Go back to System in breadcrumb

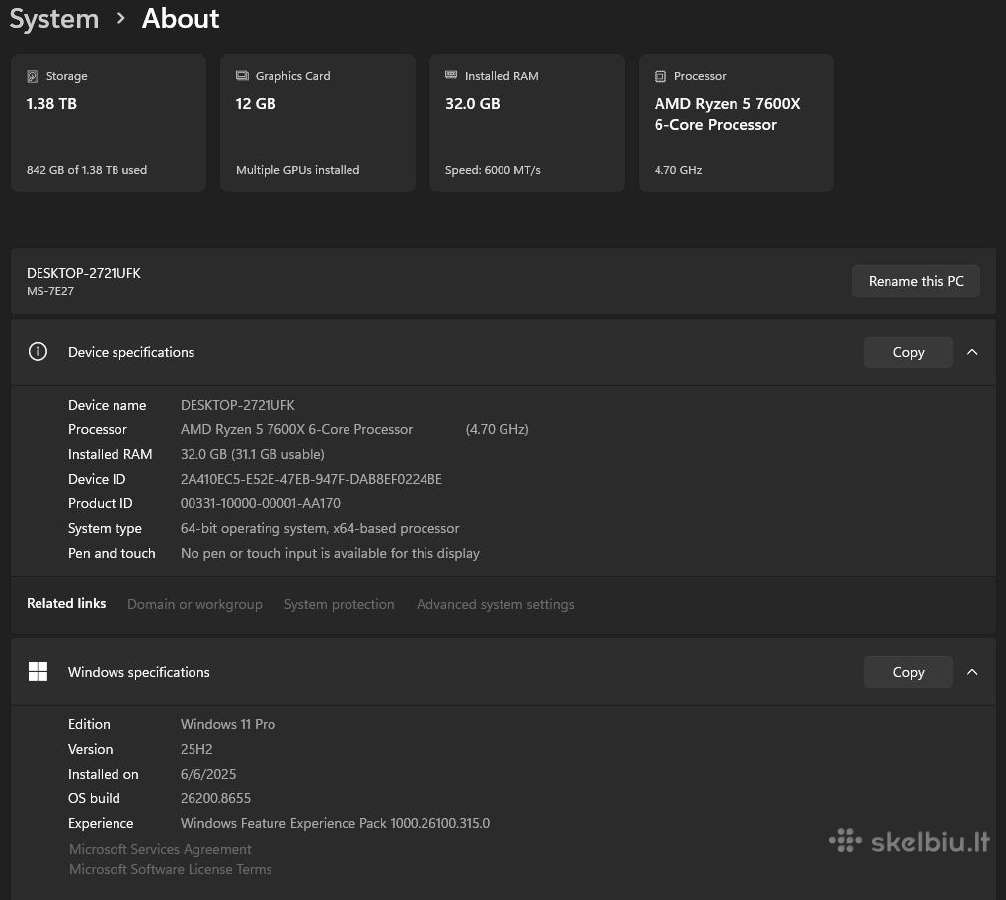pyautogui.click(x=55, y=19)
